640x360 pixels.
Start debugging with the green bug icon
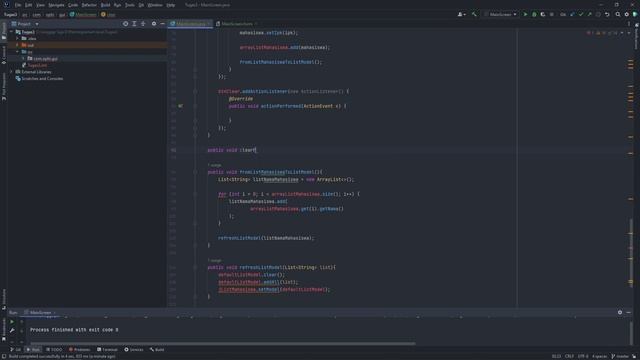pos(534,14)
